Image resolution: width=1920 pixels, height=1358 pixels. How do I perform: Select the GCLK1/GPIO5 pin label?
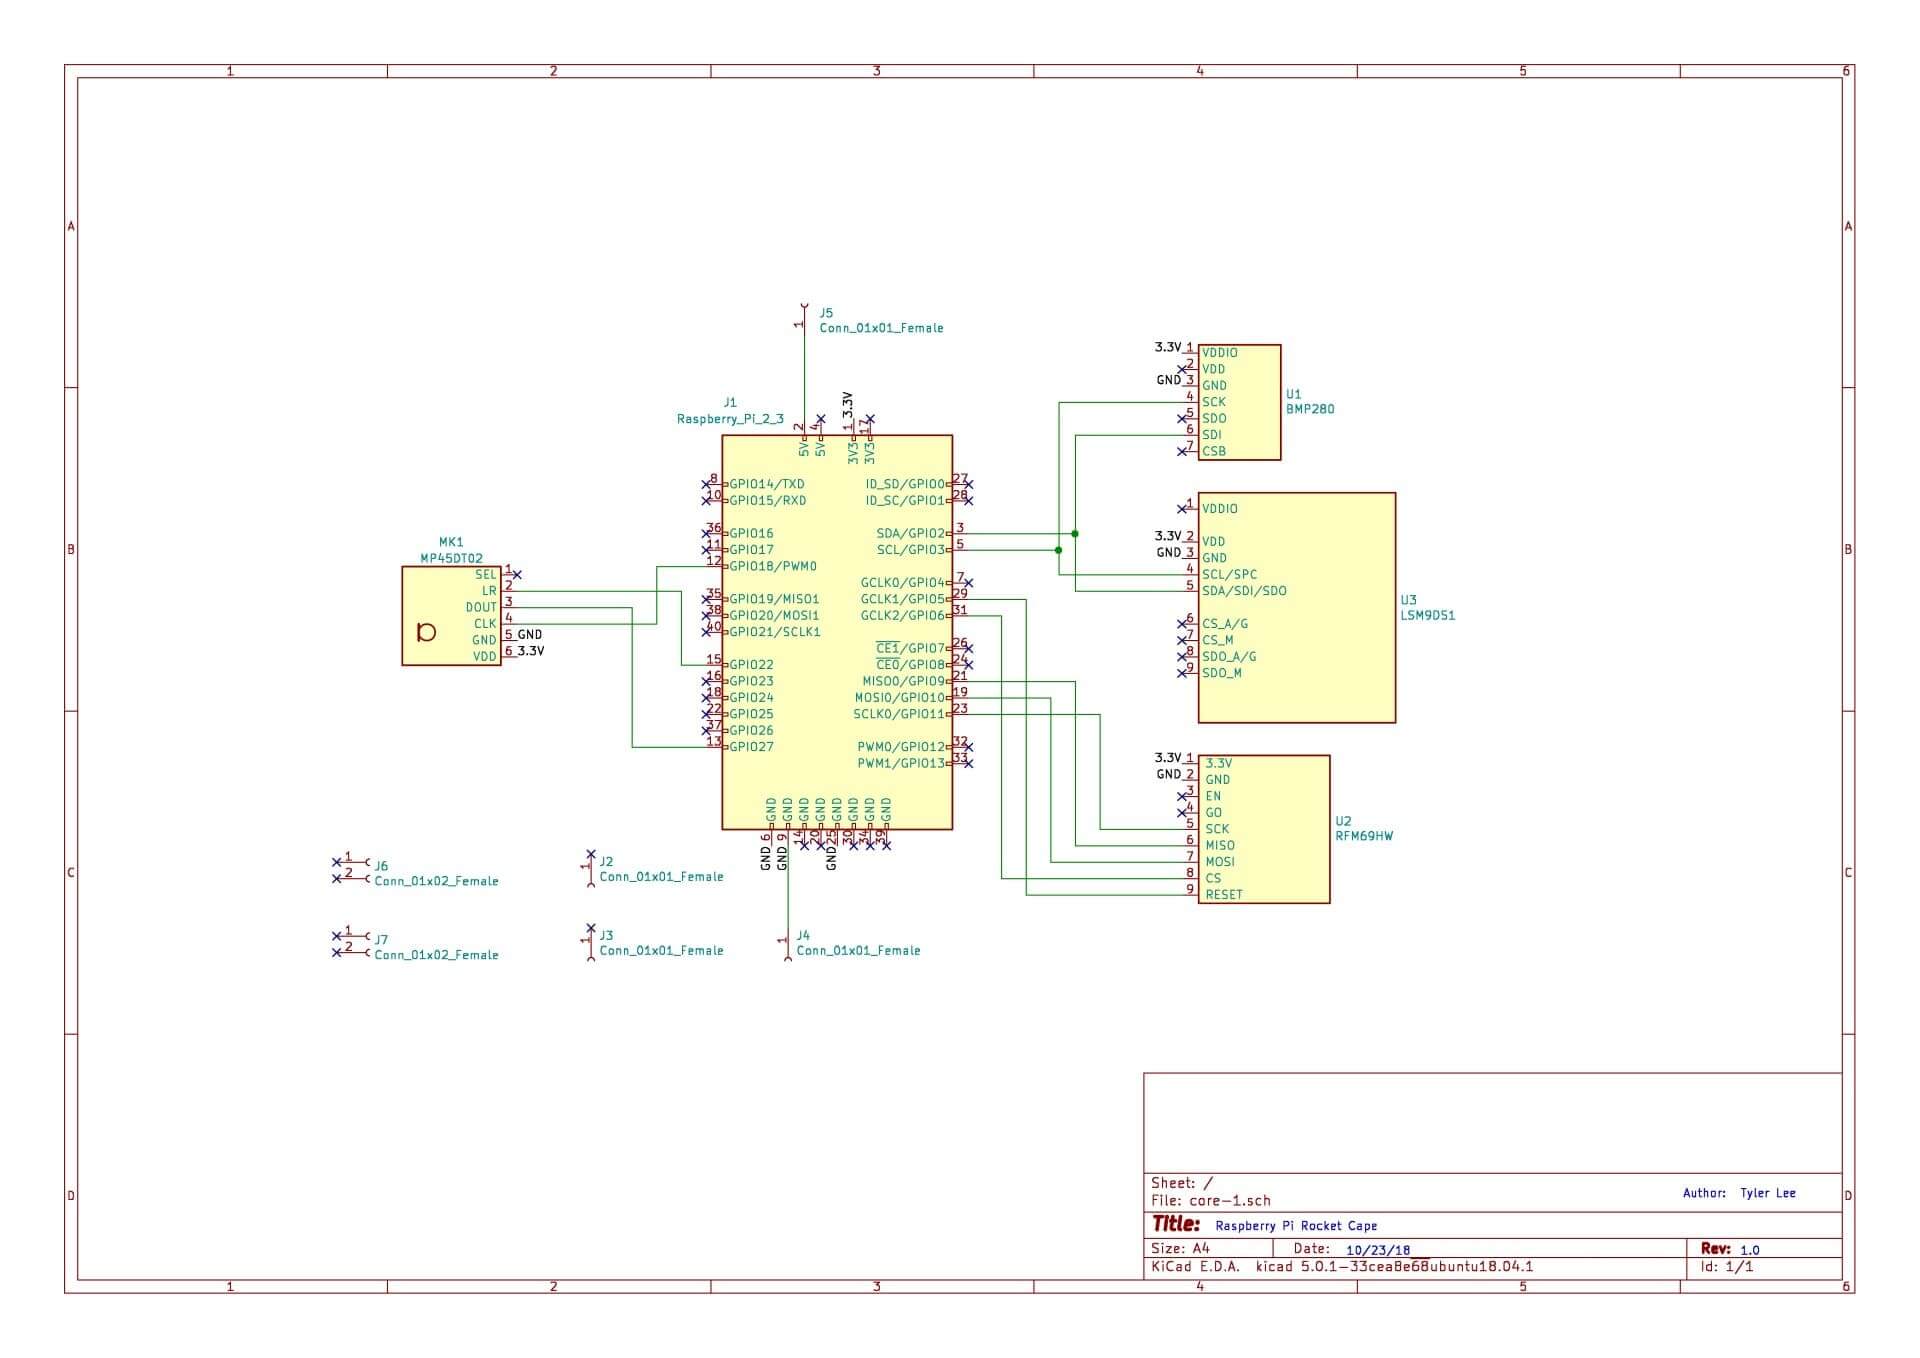(902, 599)
